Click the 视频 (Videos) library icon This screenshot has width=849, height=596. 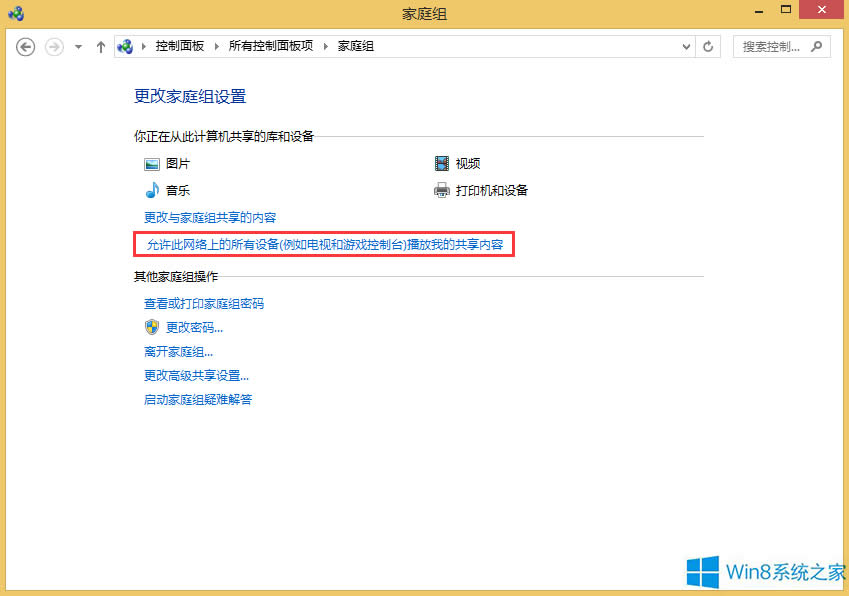point(441,163)
